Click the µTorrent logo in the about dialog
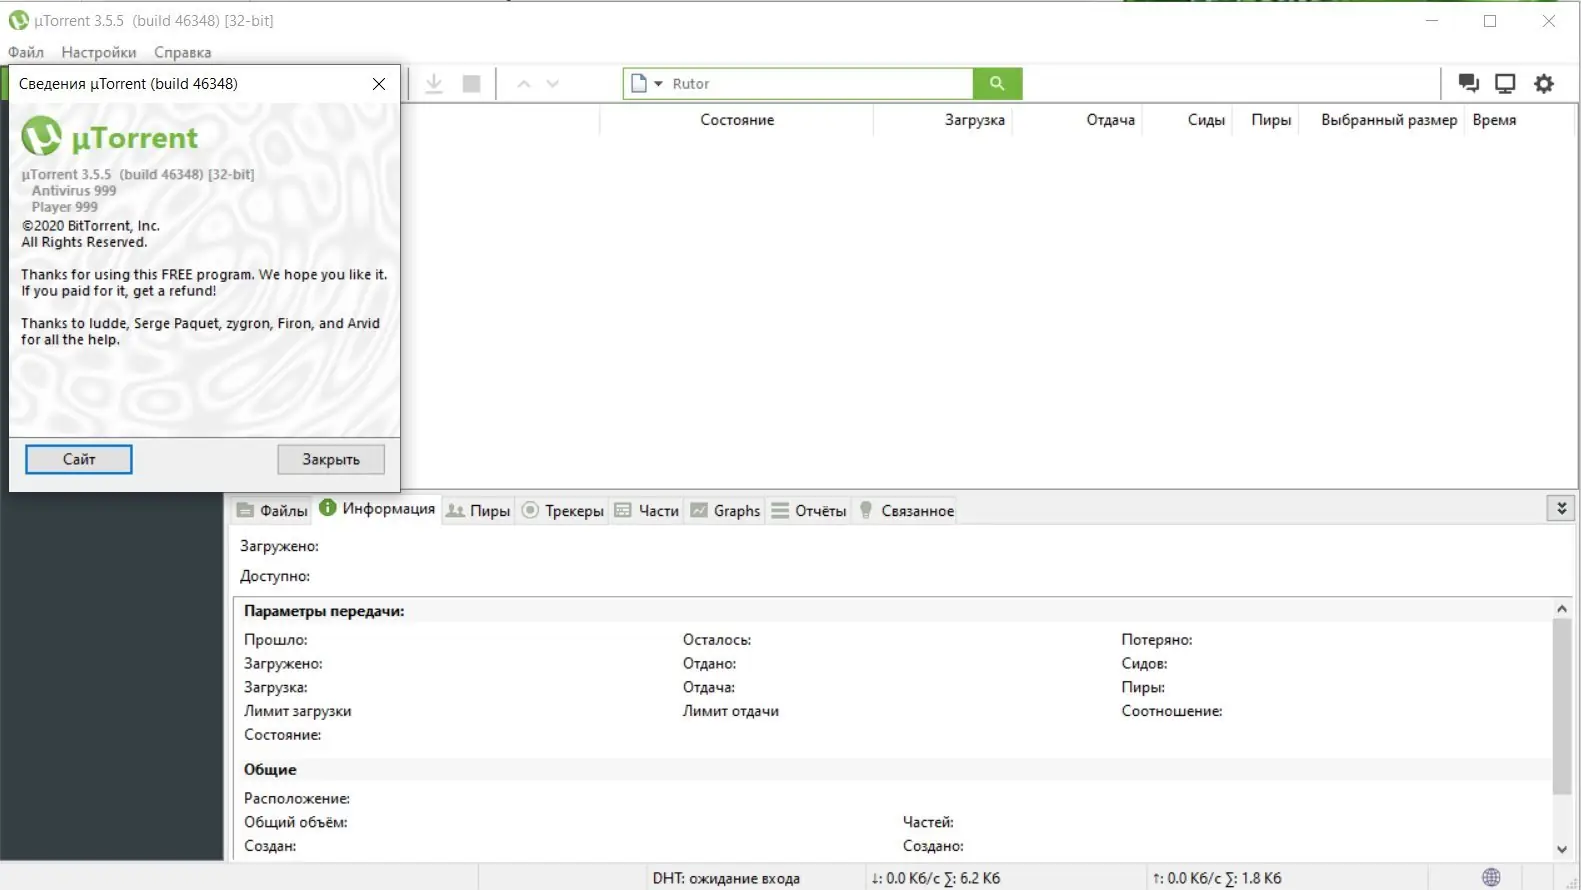 [110, 137]
